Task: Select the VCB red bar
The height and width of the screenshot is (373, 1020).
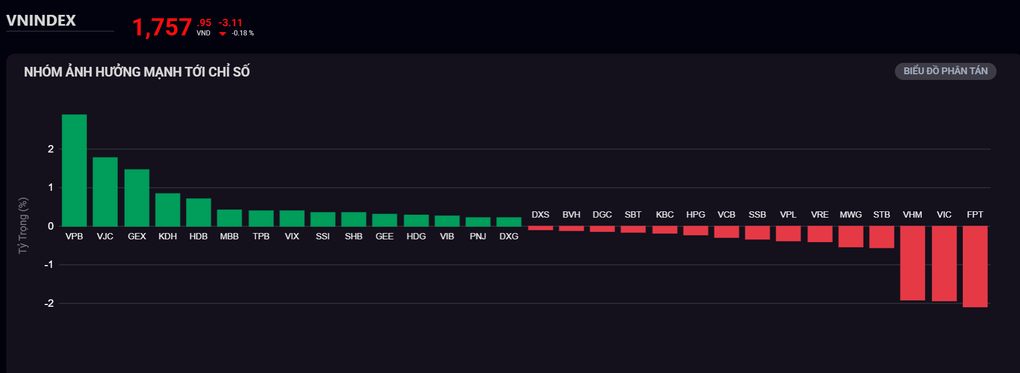Action: tap(727, 232)
